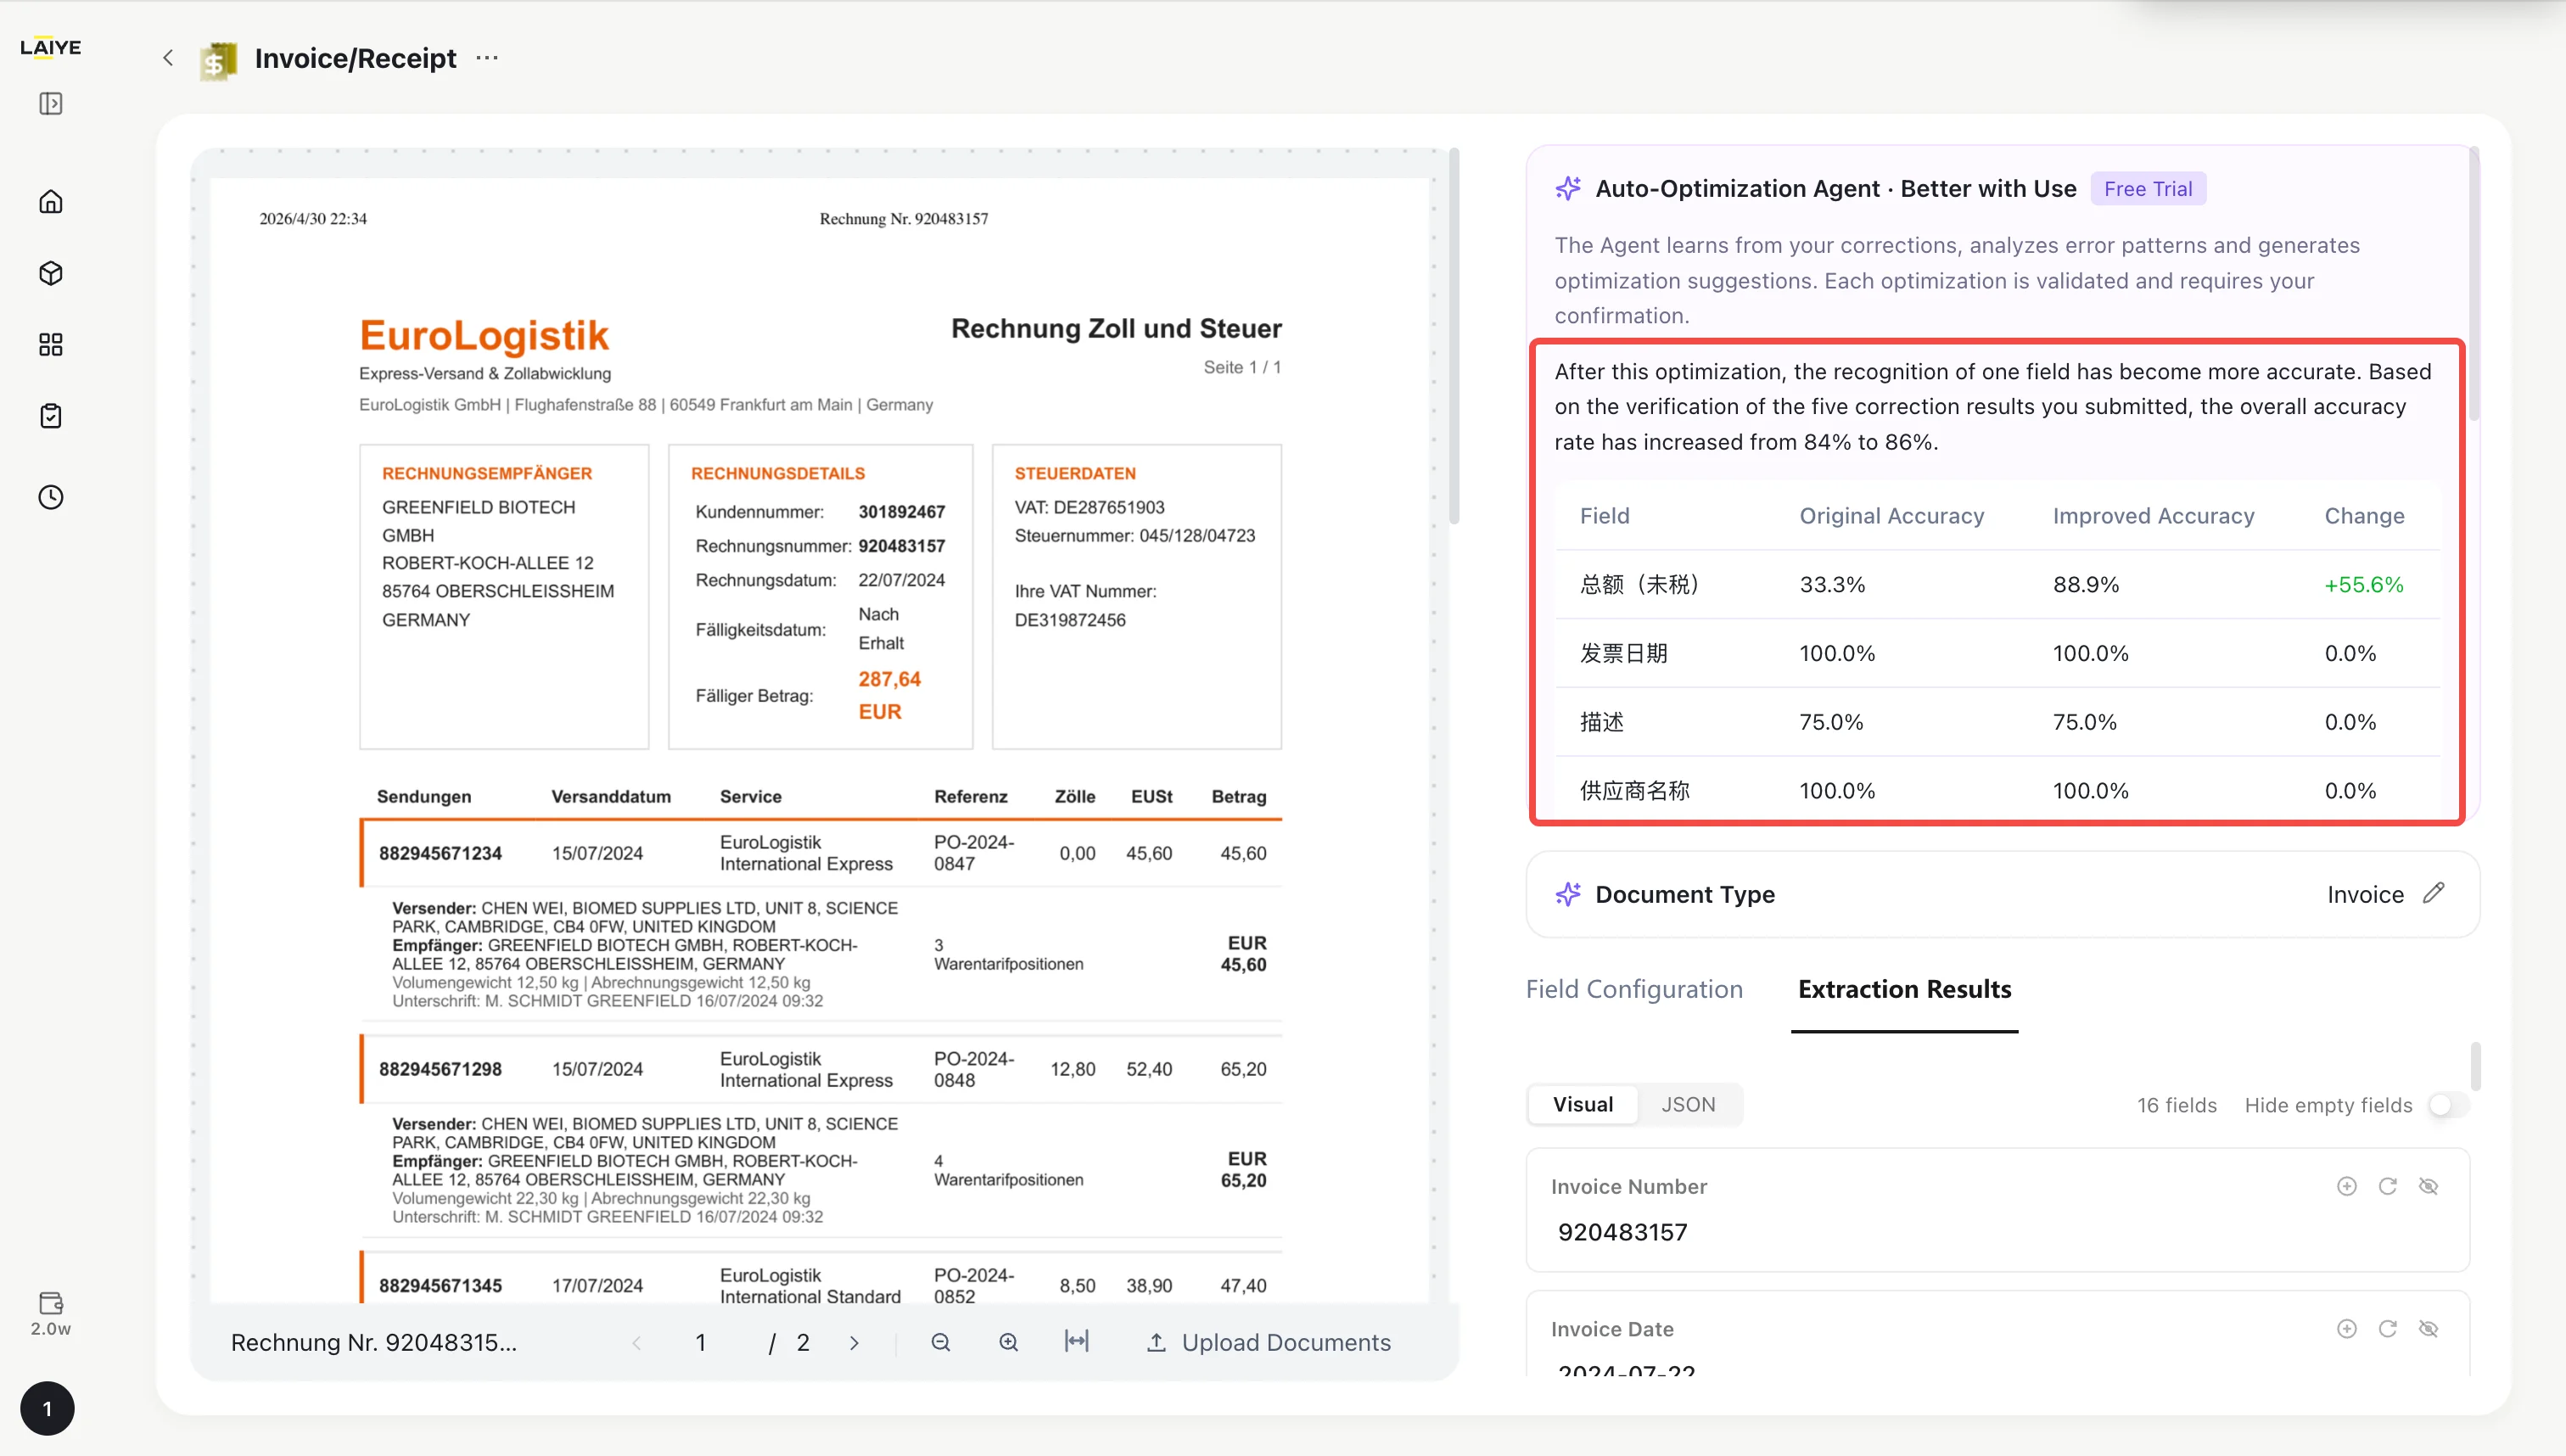Open the clipboard tasks icon in sidebar
The height and width of the screenshot is (1456, 2566).
pos(51,416)
